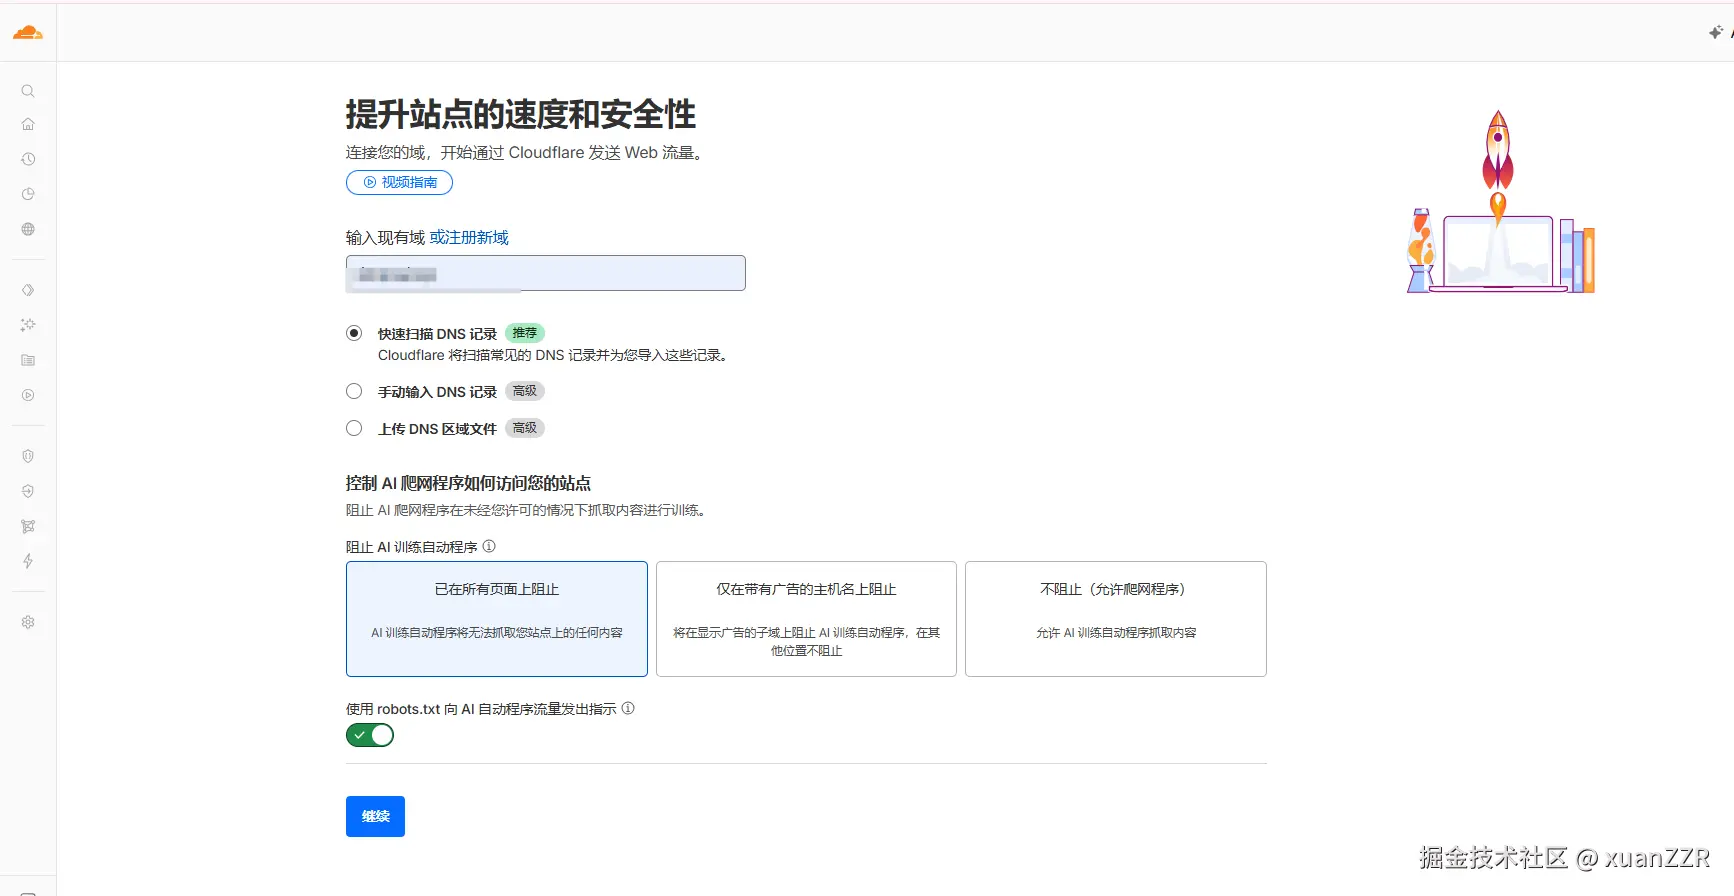Open the globe domains icon in sidebar
The width and height of the screenshot is (1734, 896).
(x=28, y=229)
